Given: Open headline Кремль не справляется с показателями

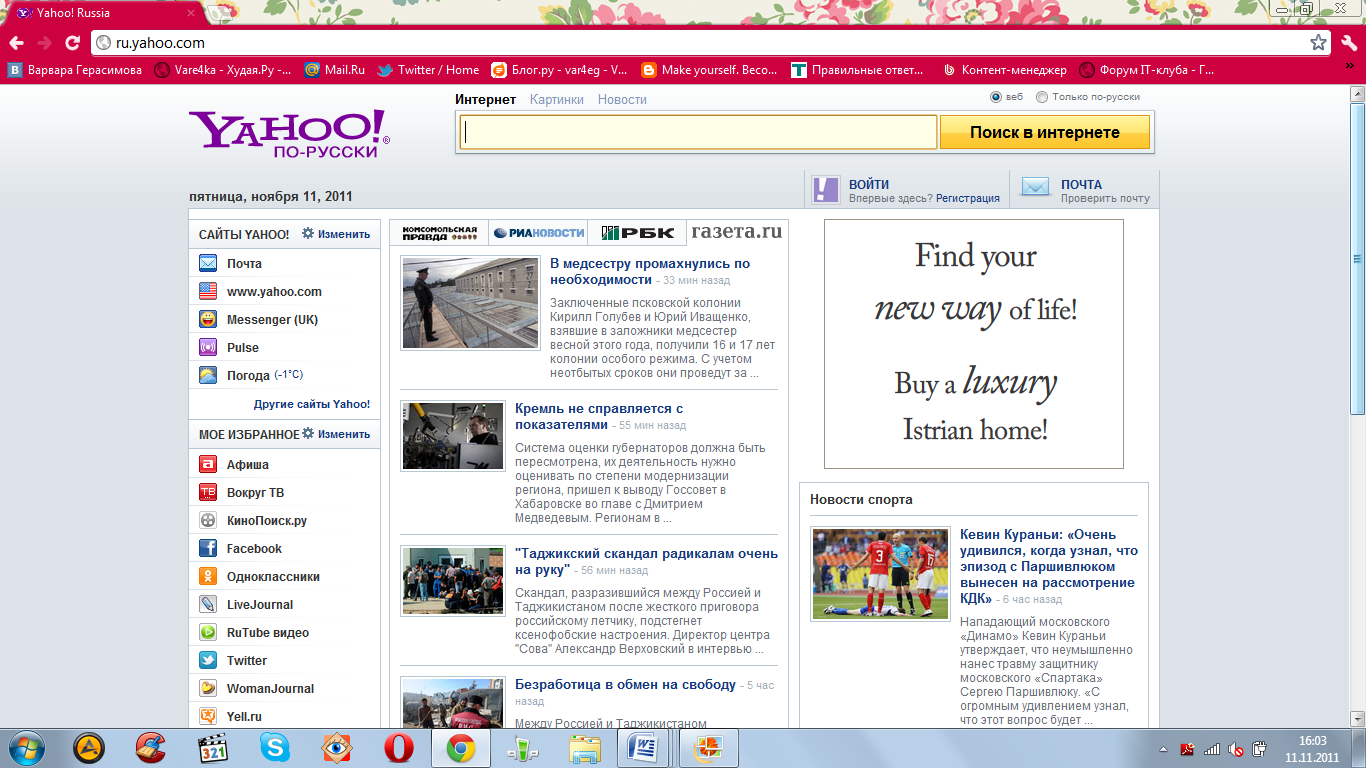Looking at the screenshot, I should tap(599, 417).
